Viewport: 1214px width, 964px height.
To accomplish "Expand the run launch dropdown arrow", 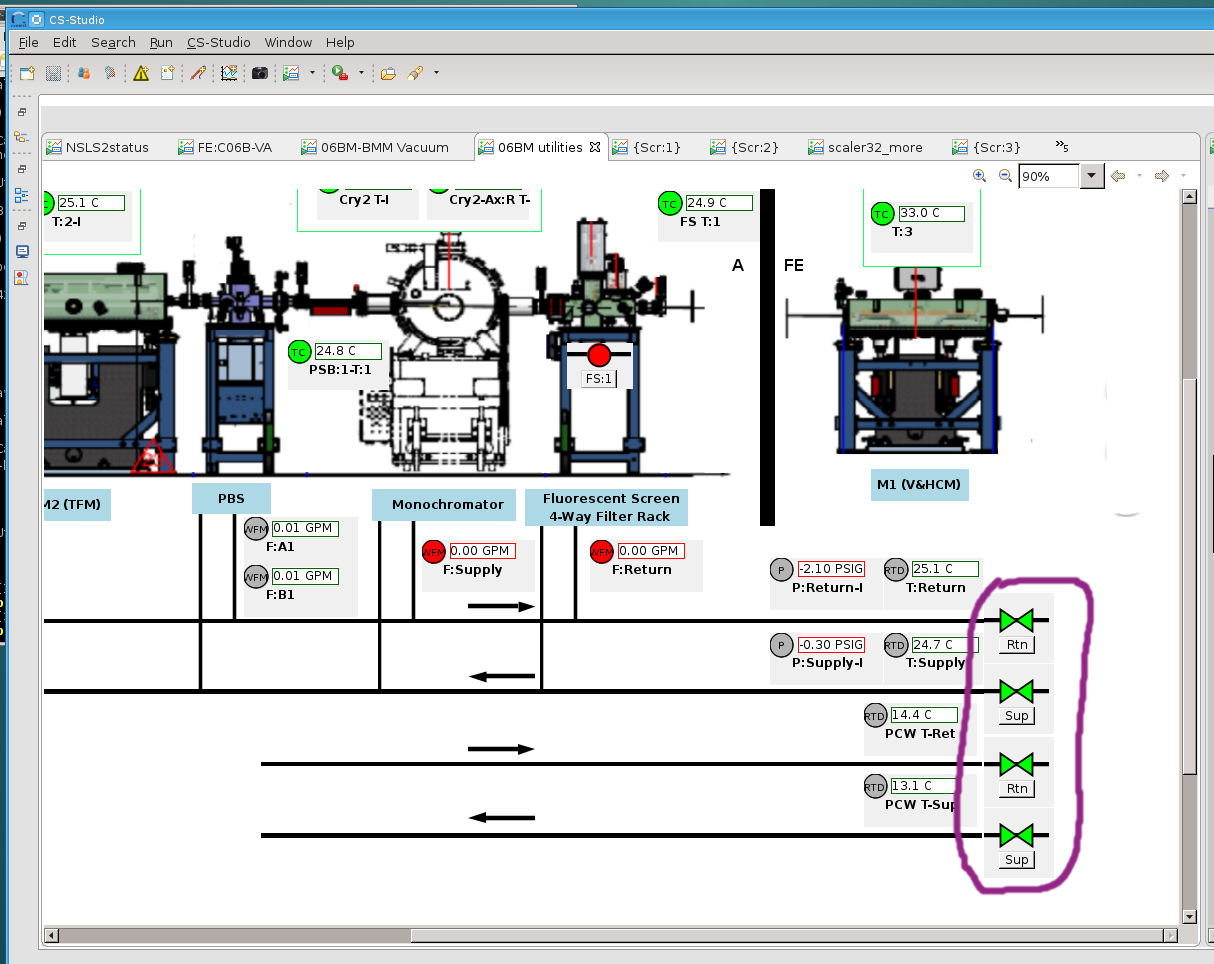I will tap(360, 73).
